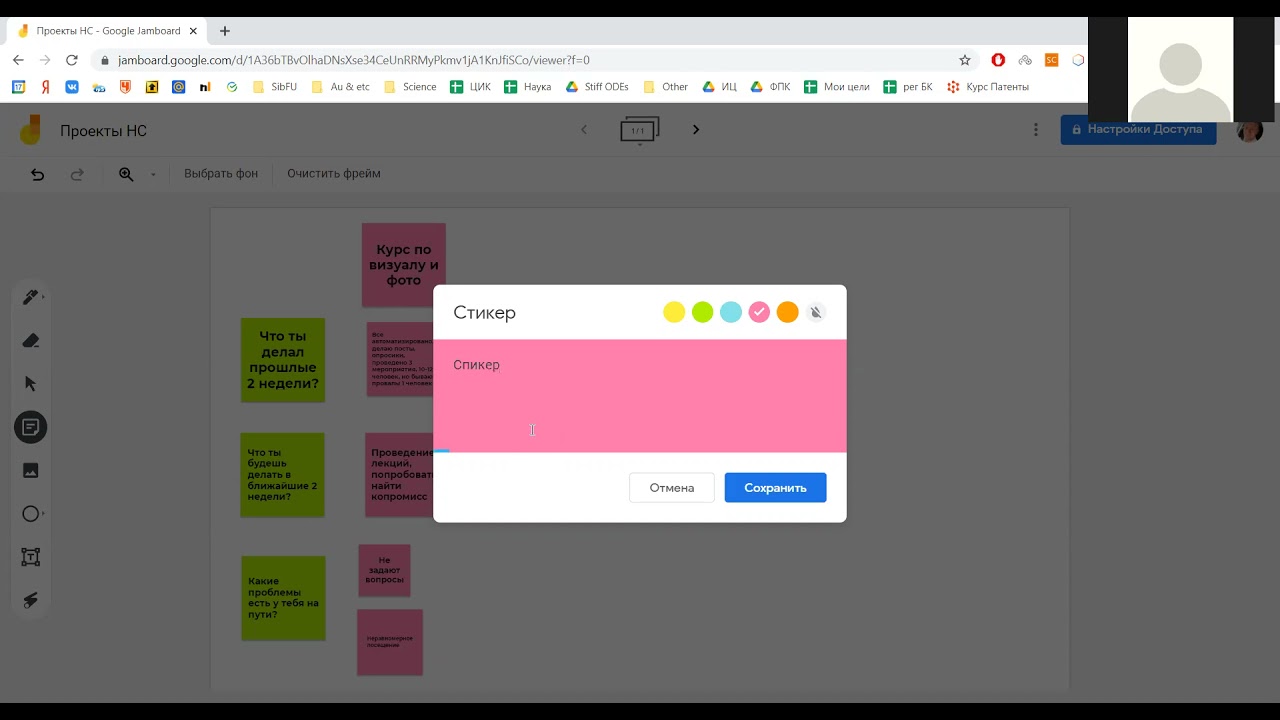Click the browser Back button
The height and width of the screenshot is (720, 1280).
(x=18, y=60)
